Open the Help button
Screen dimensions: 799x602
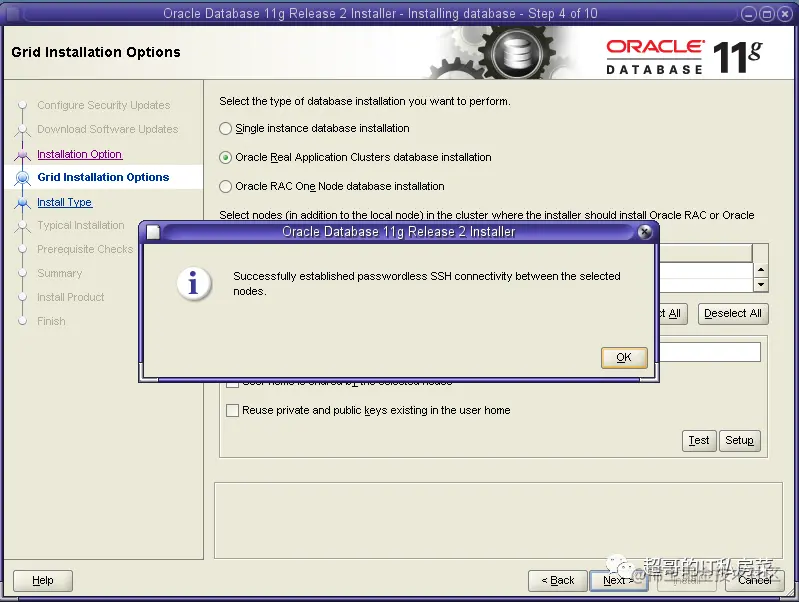[x=43, y=581]
